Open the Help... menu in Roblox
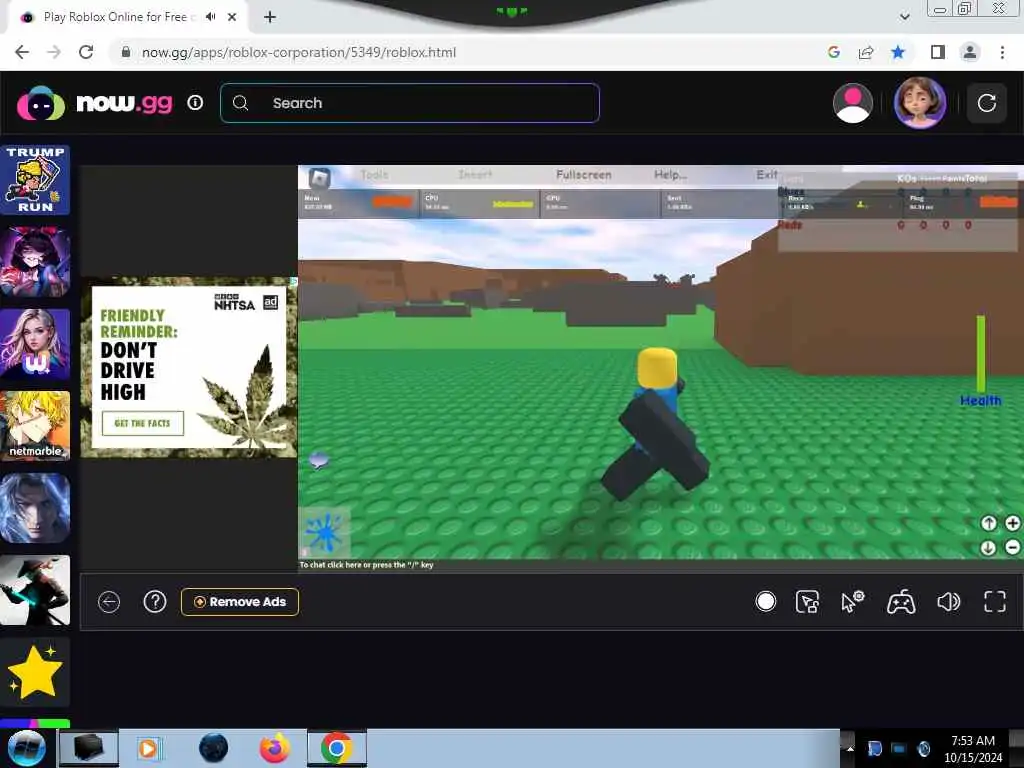The width and height of the screenshot is (1024, 768). click(x=670, y=174)
